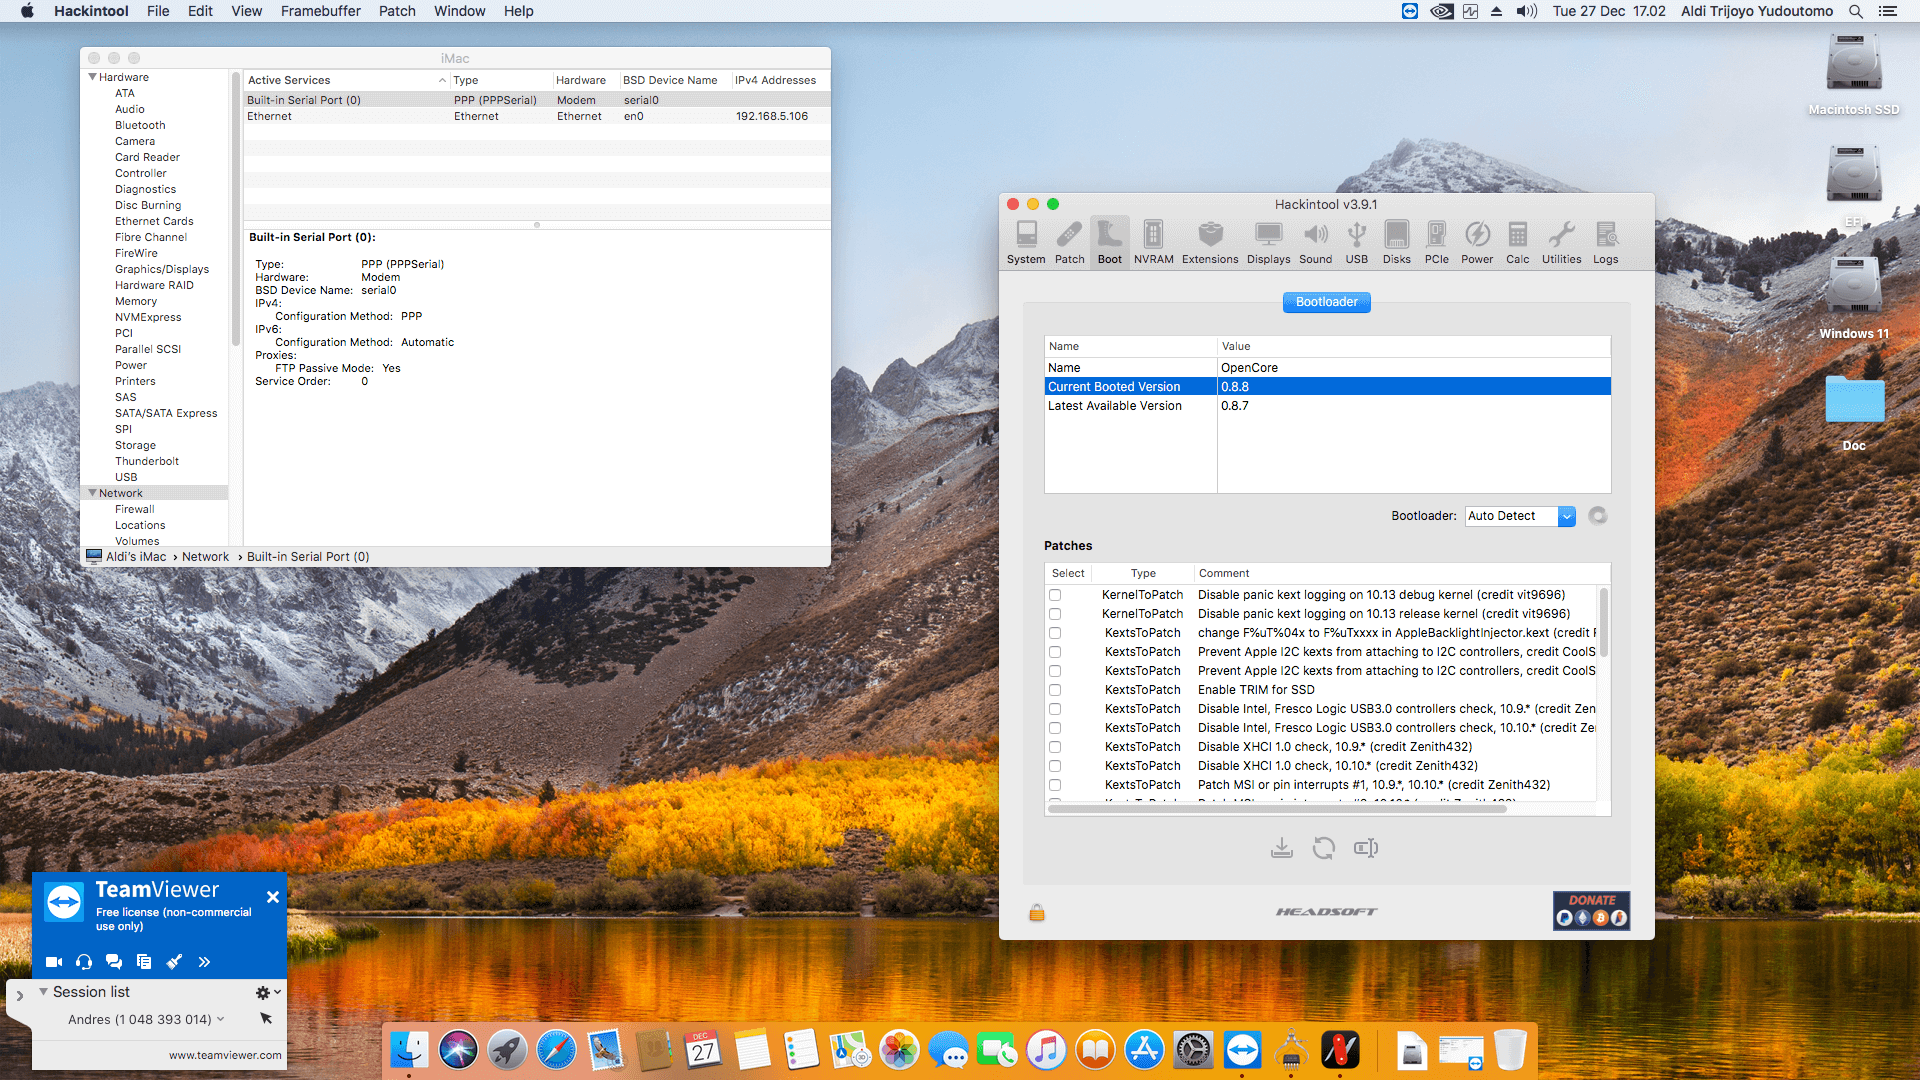1920x1080 pixels.
Task: Enable the 'Enable TRIM for SSD' patch checkbox
Action: 1055,690
